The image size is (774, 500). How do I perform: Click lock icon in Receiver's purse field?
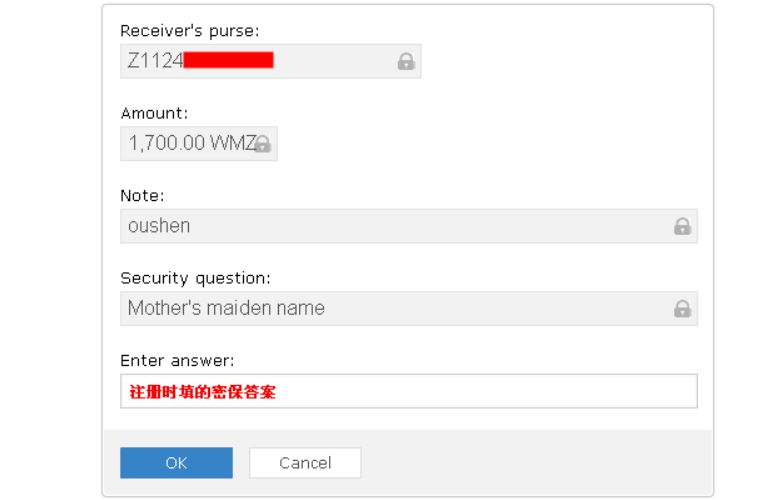pos(406,61)
